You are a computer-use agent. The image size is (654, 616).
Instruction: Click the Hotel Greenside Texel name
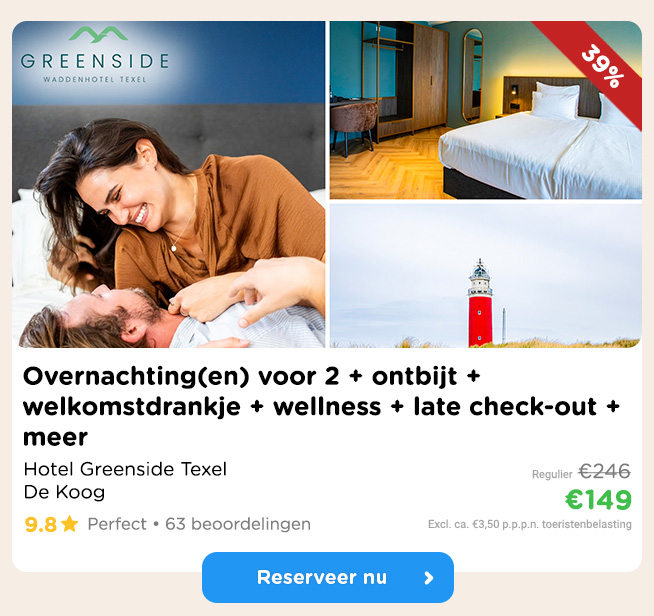125,469
